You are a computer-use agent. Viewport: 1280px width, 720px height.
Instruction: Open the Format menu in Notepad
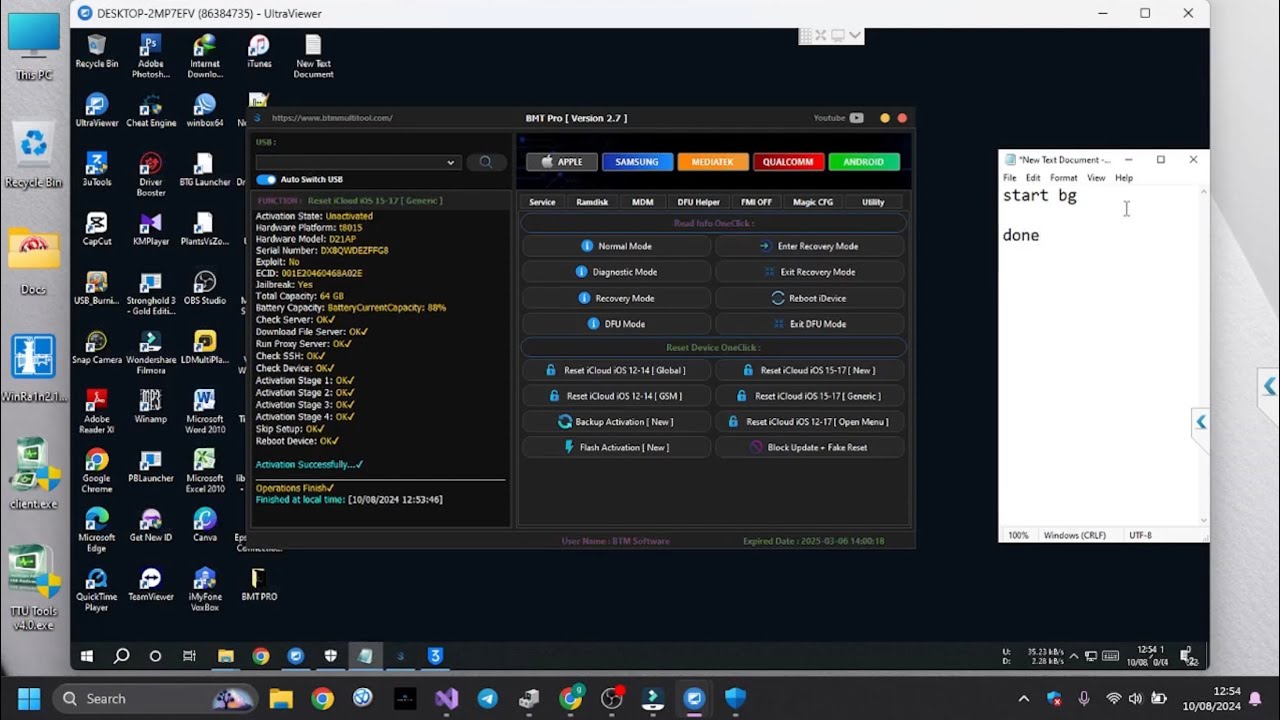(1064, 178)
